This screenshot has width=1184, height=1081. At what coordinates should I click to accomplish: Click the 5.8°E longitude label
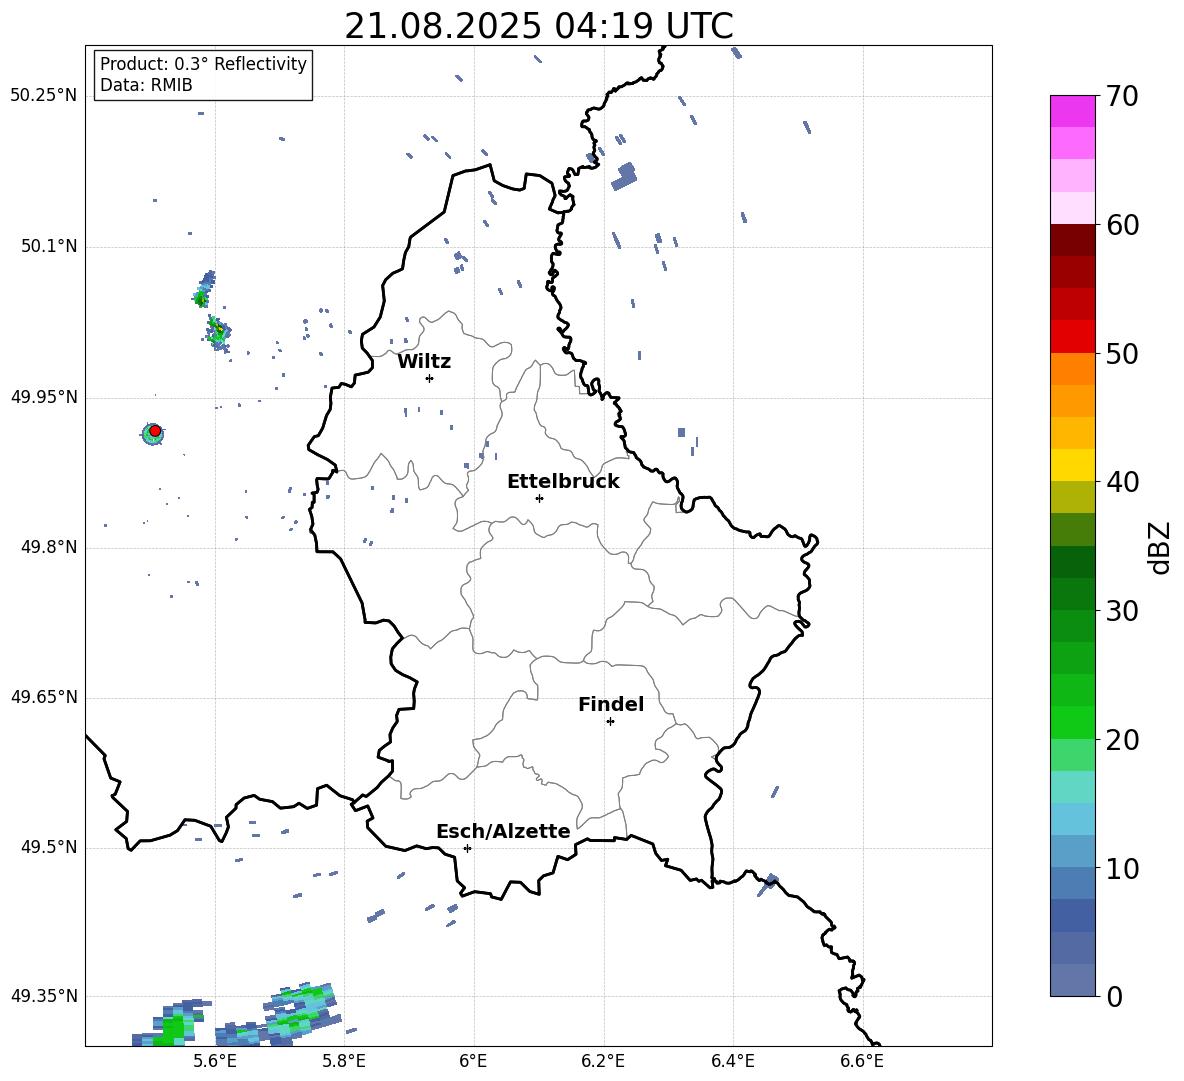[344, 1061]
